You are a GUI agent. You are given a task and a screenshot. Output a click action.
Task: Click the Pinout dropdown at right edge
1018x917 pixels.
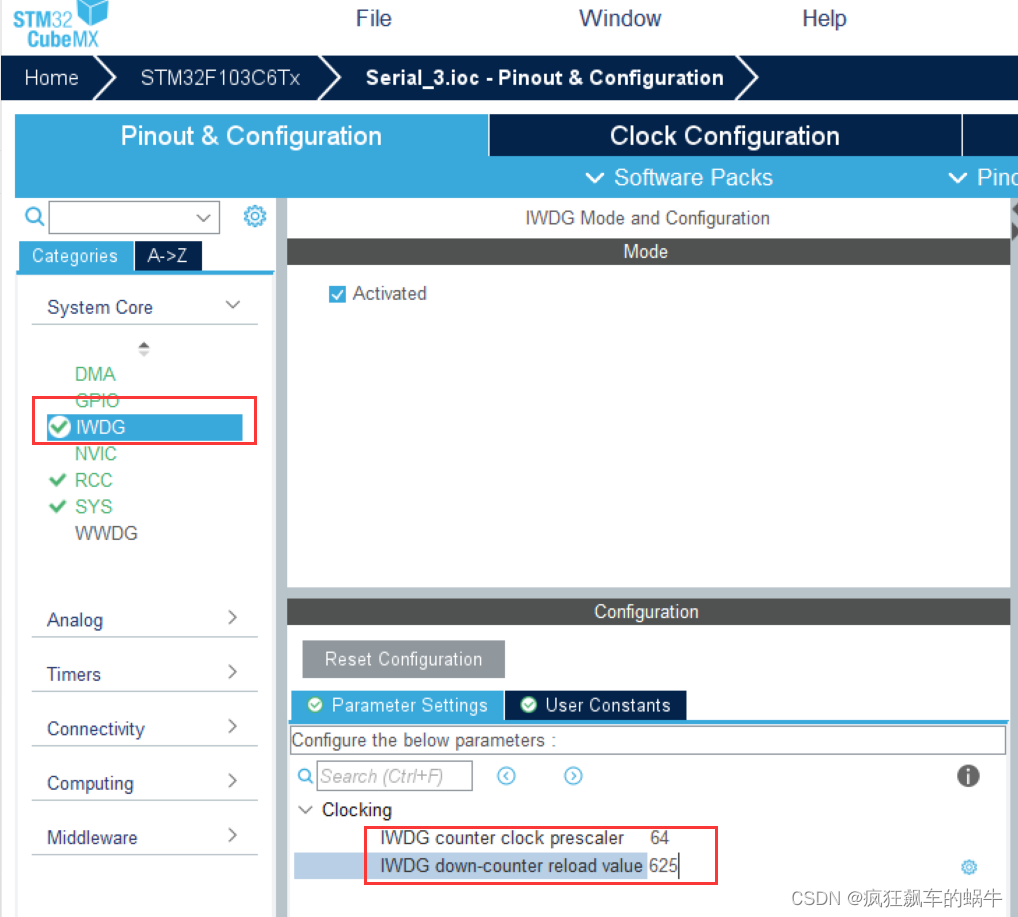pos(983,177)
